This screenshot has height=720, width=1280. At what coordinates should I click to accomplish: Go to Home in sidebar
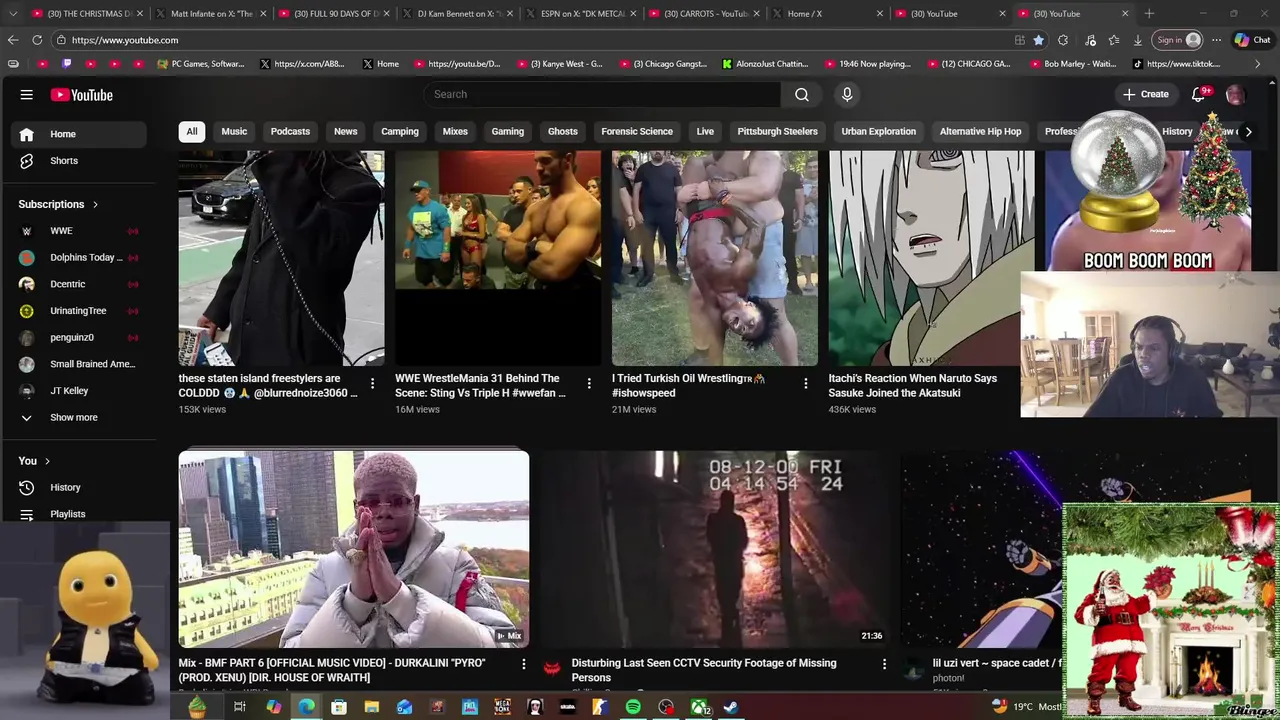point(80,134)
